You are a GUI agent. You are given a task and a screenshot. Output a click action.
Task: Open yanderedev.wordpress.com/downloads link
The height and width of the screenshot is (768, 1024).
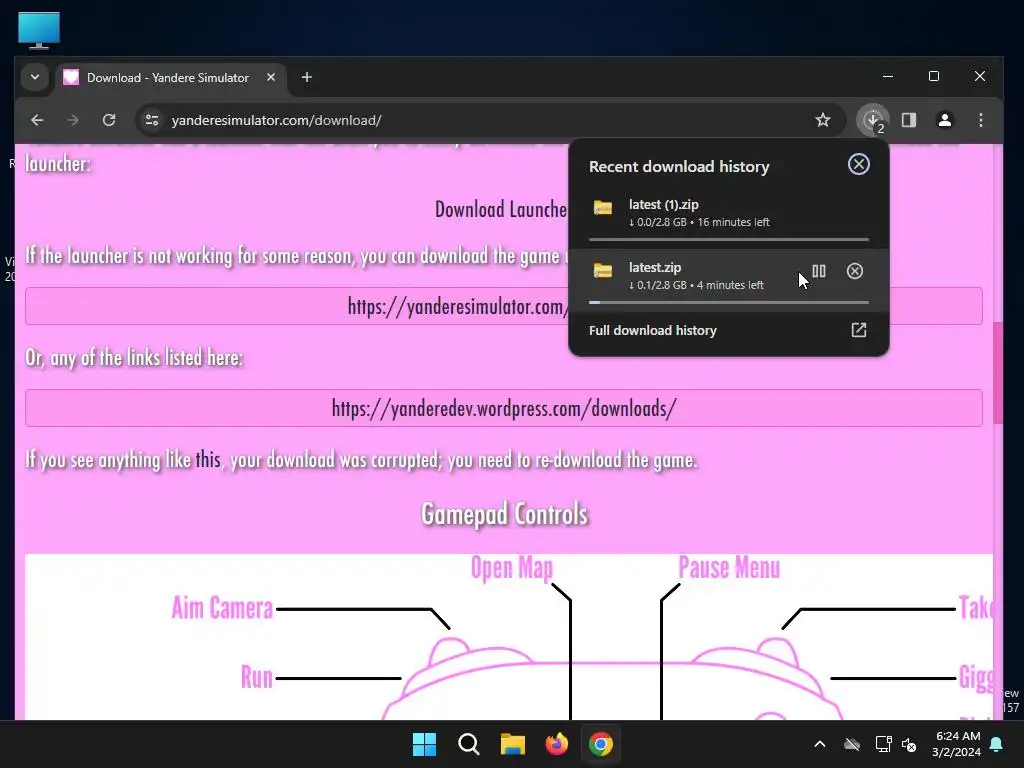(504, 408)
